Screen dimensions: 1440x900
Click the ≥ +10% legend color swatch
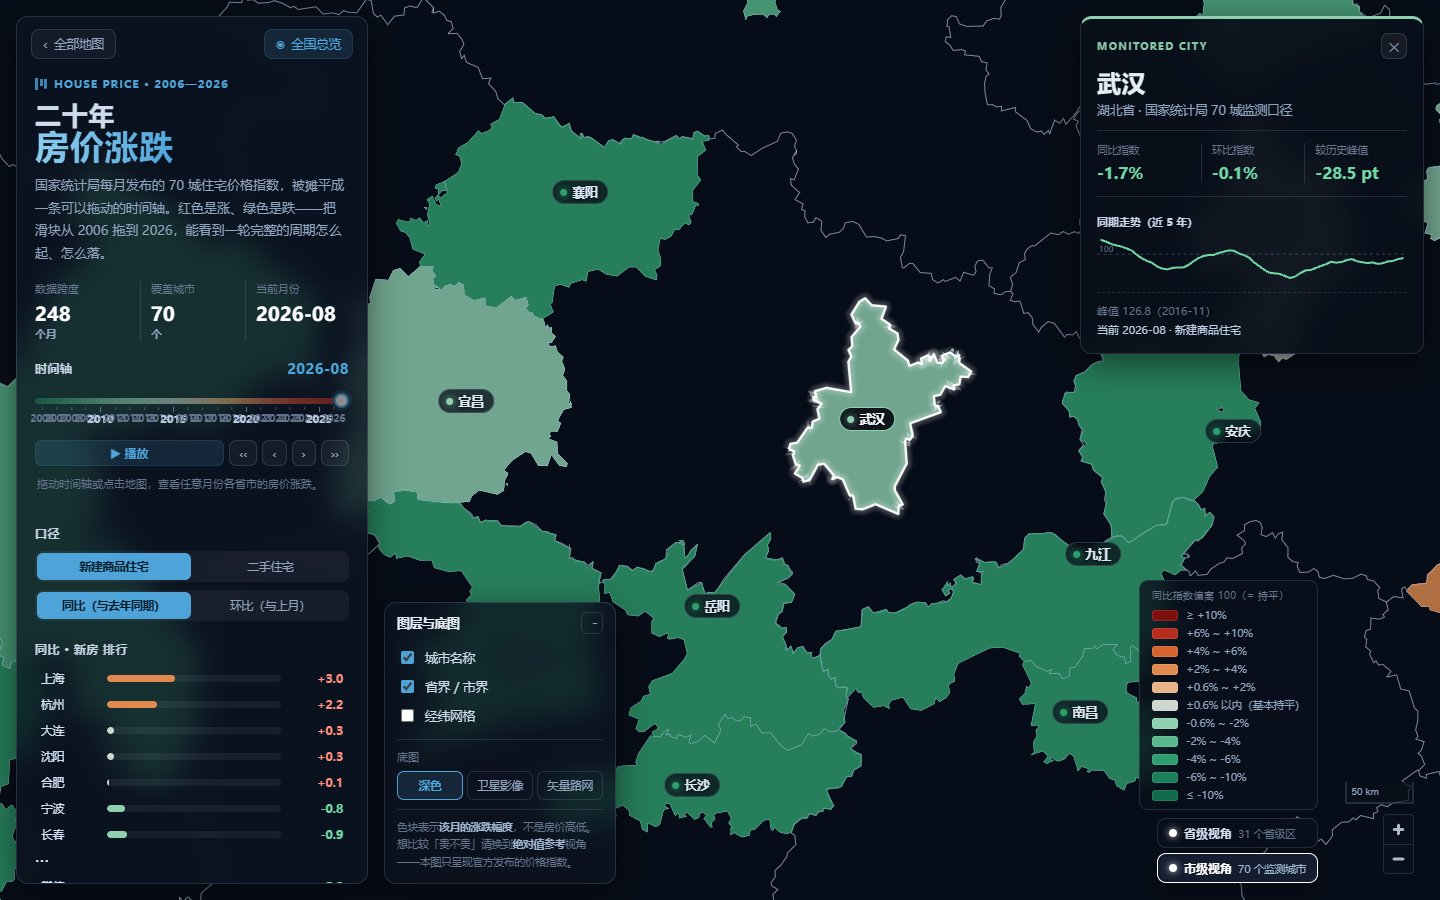click(x=1165, y=615)
